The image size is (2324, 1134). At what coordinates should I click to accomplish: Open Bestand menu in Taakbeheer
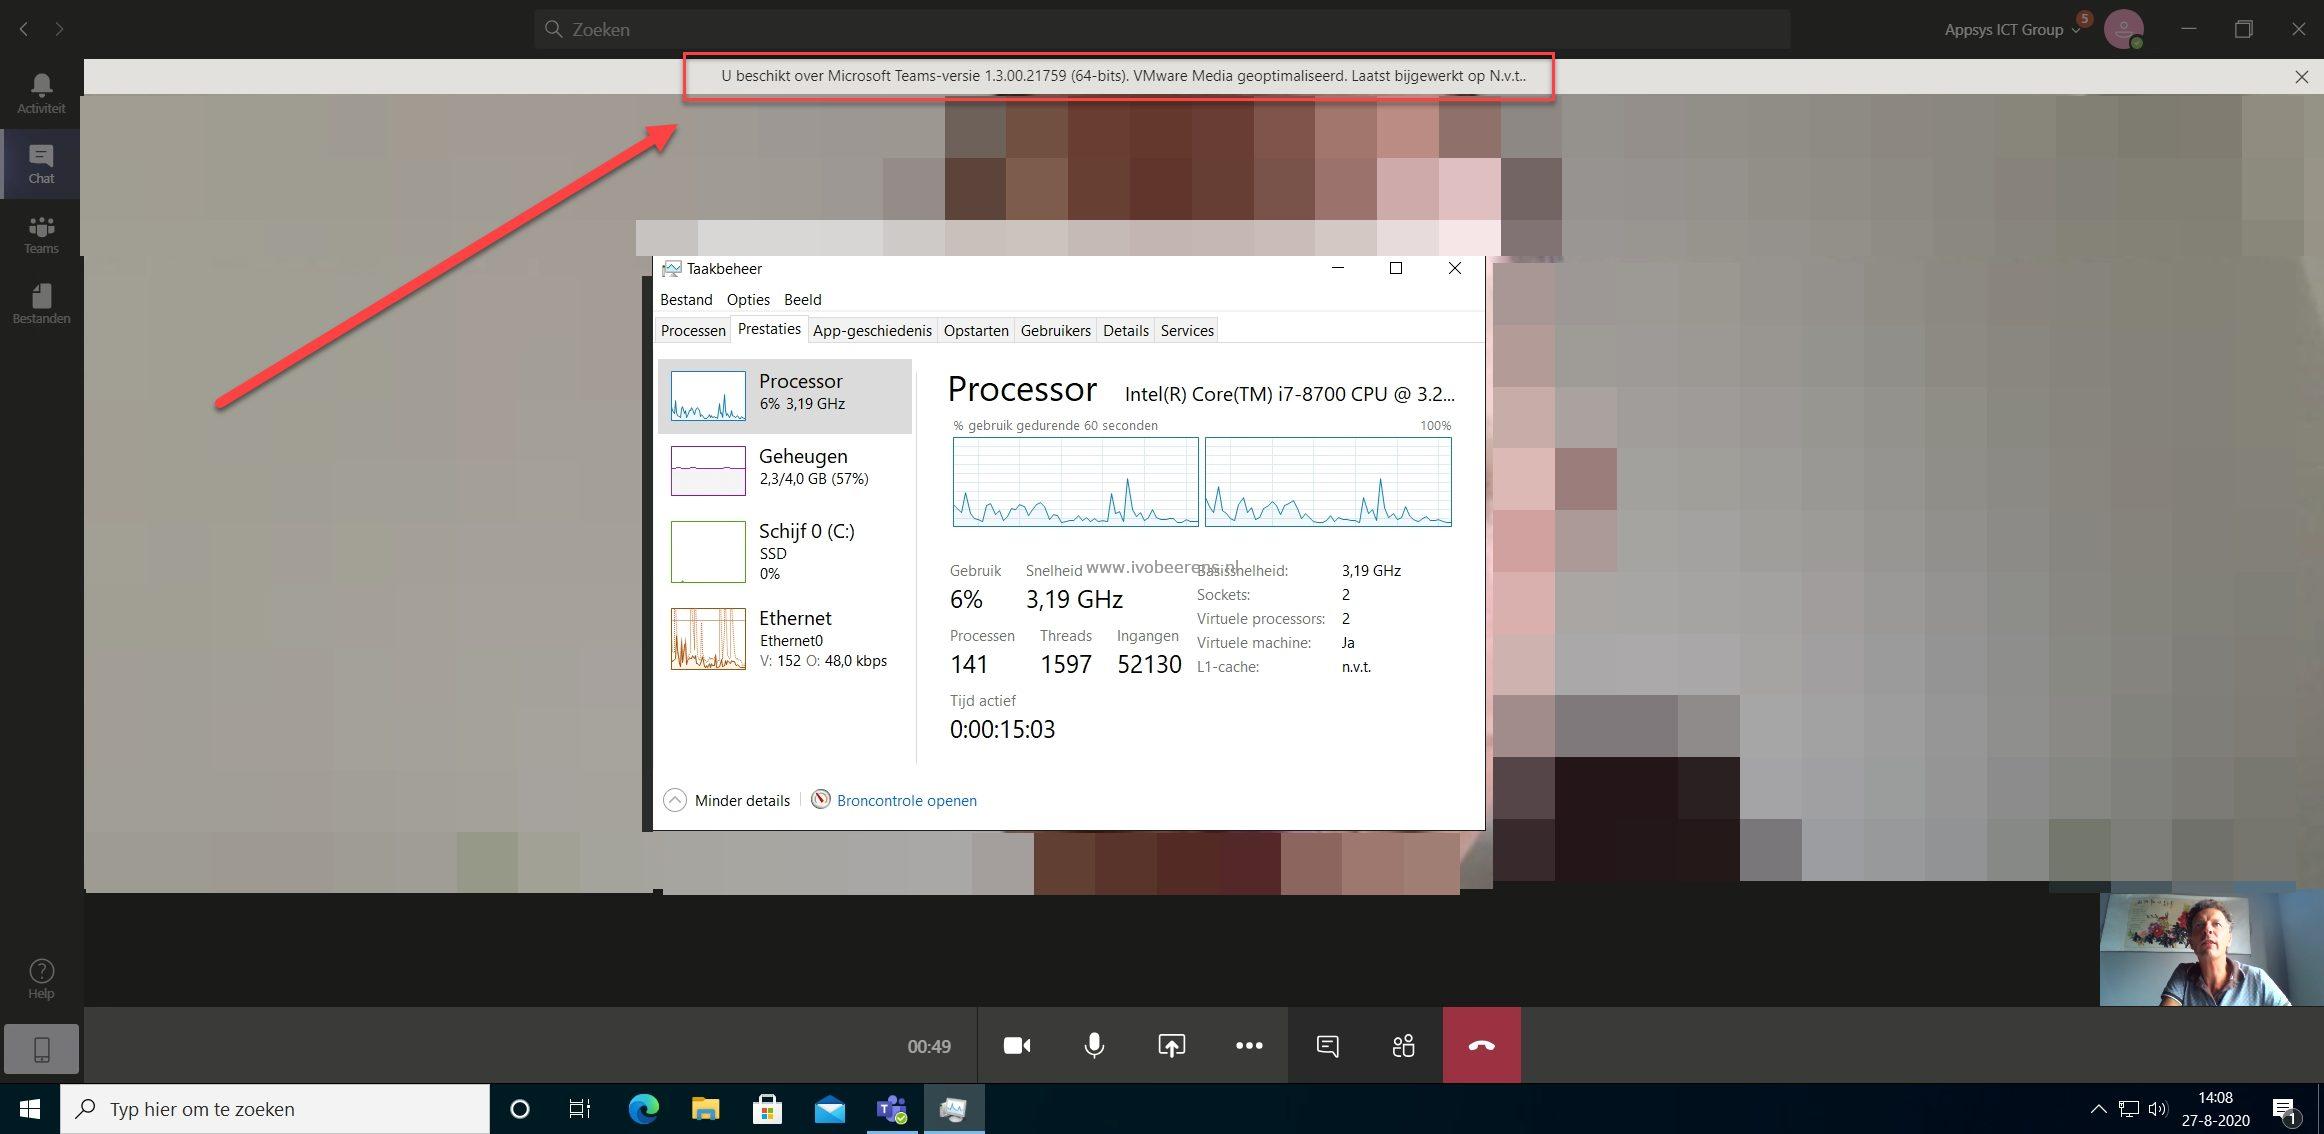(686, 299)
